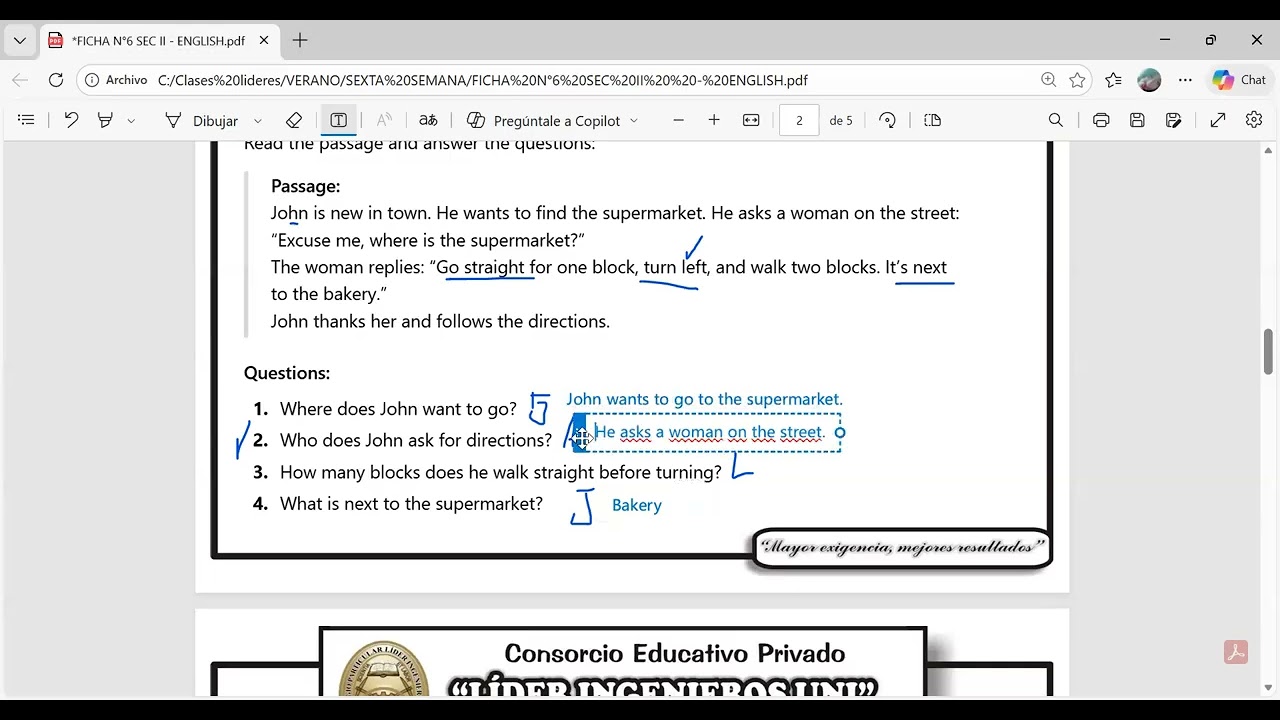The height and width of the screenshot is (720, 1280).
Task: Print the PDF document
Action: point(1101,120)
